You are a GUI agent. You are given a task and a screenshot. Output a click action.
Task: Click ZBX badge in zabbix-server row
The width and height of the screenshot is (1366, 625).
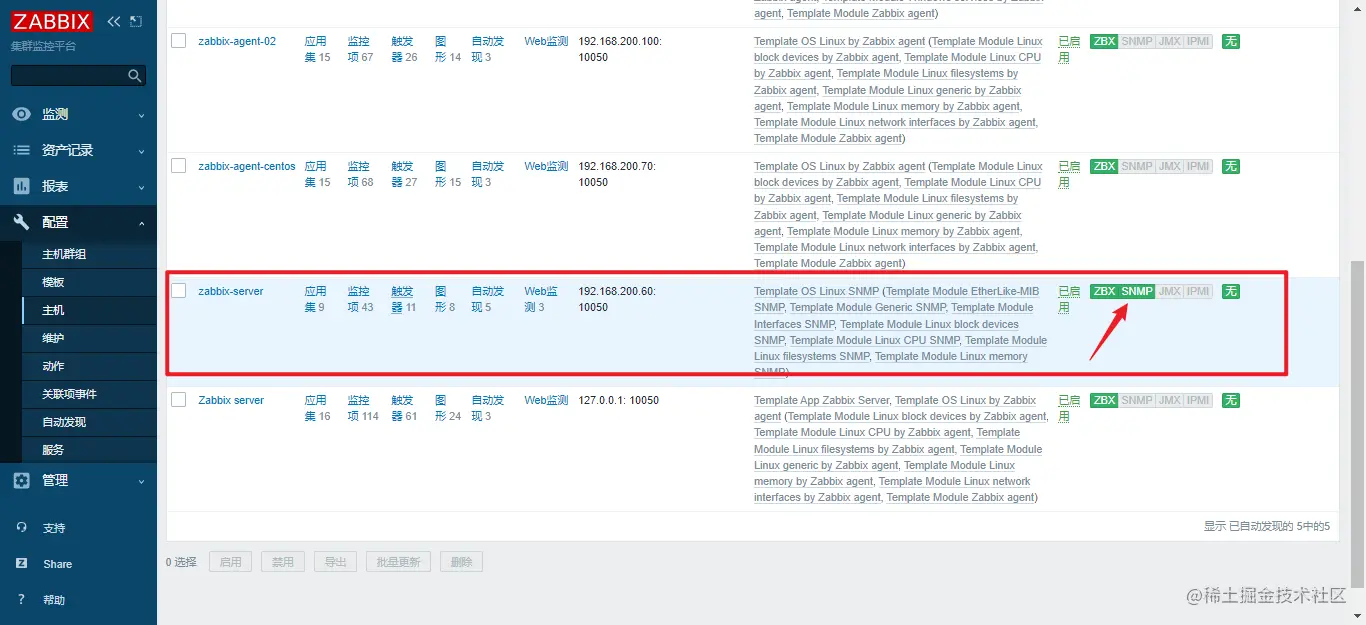(1104, 291)
